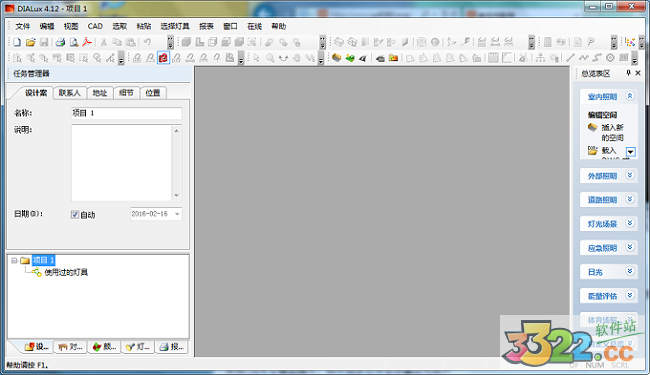Create a new project with the blank page icon
The width and height of the screenshot is (650, 375).
pos(17,42)
